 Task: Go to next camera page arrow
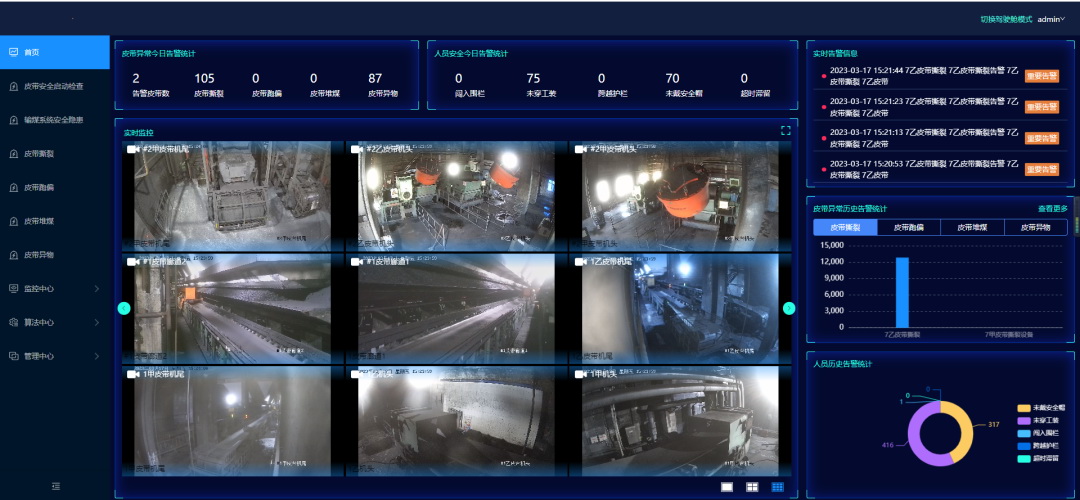[789, 308]
